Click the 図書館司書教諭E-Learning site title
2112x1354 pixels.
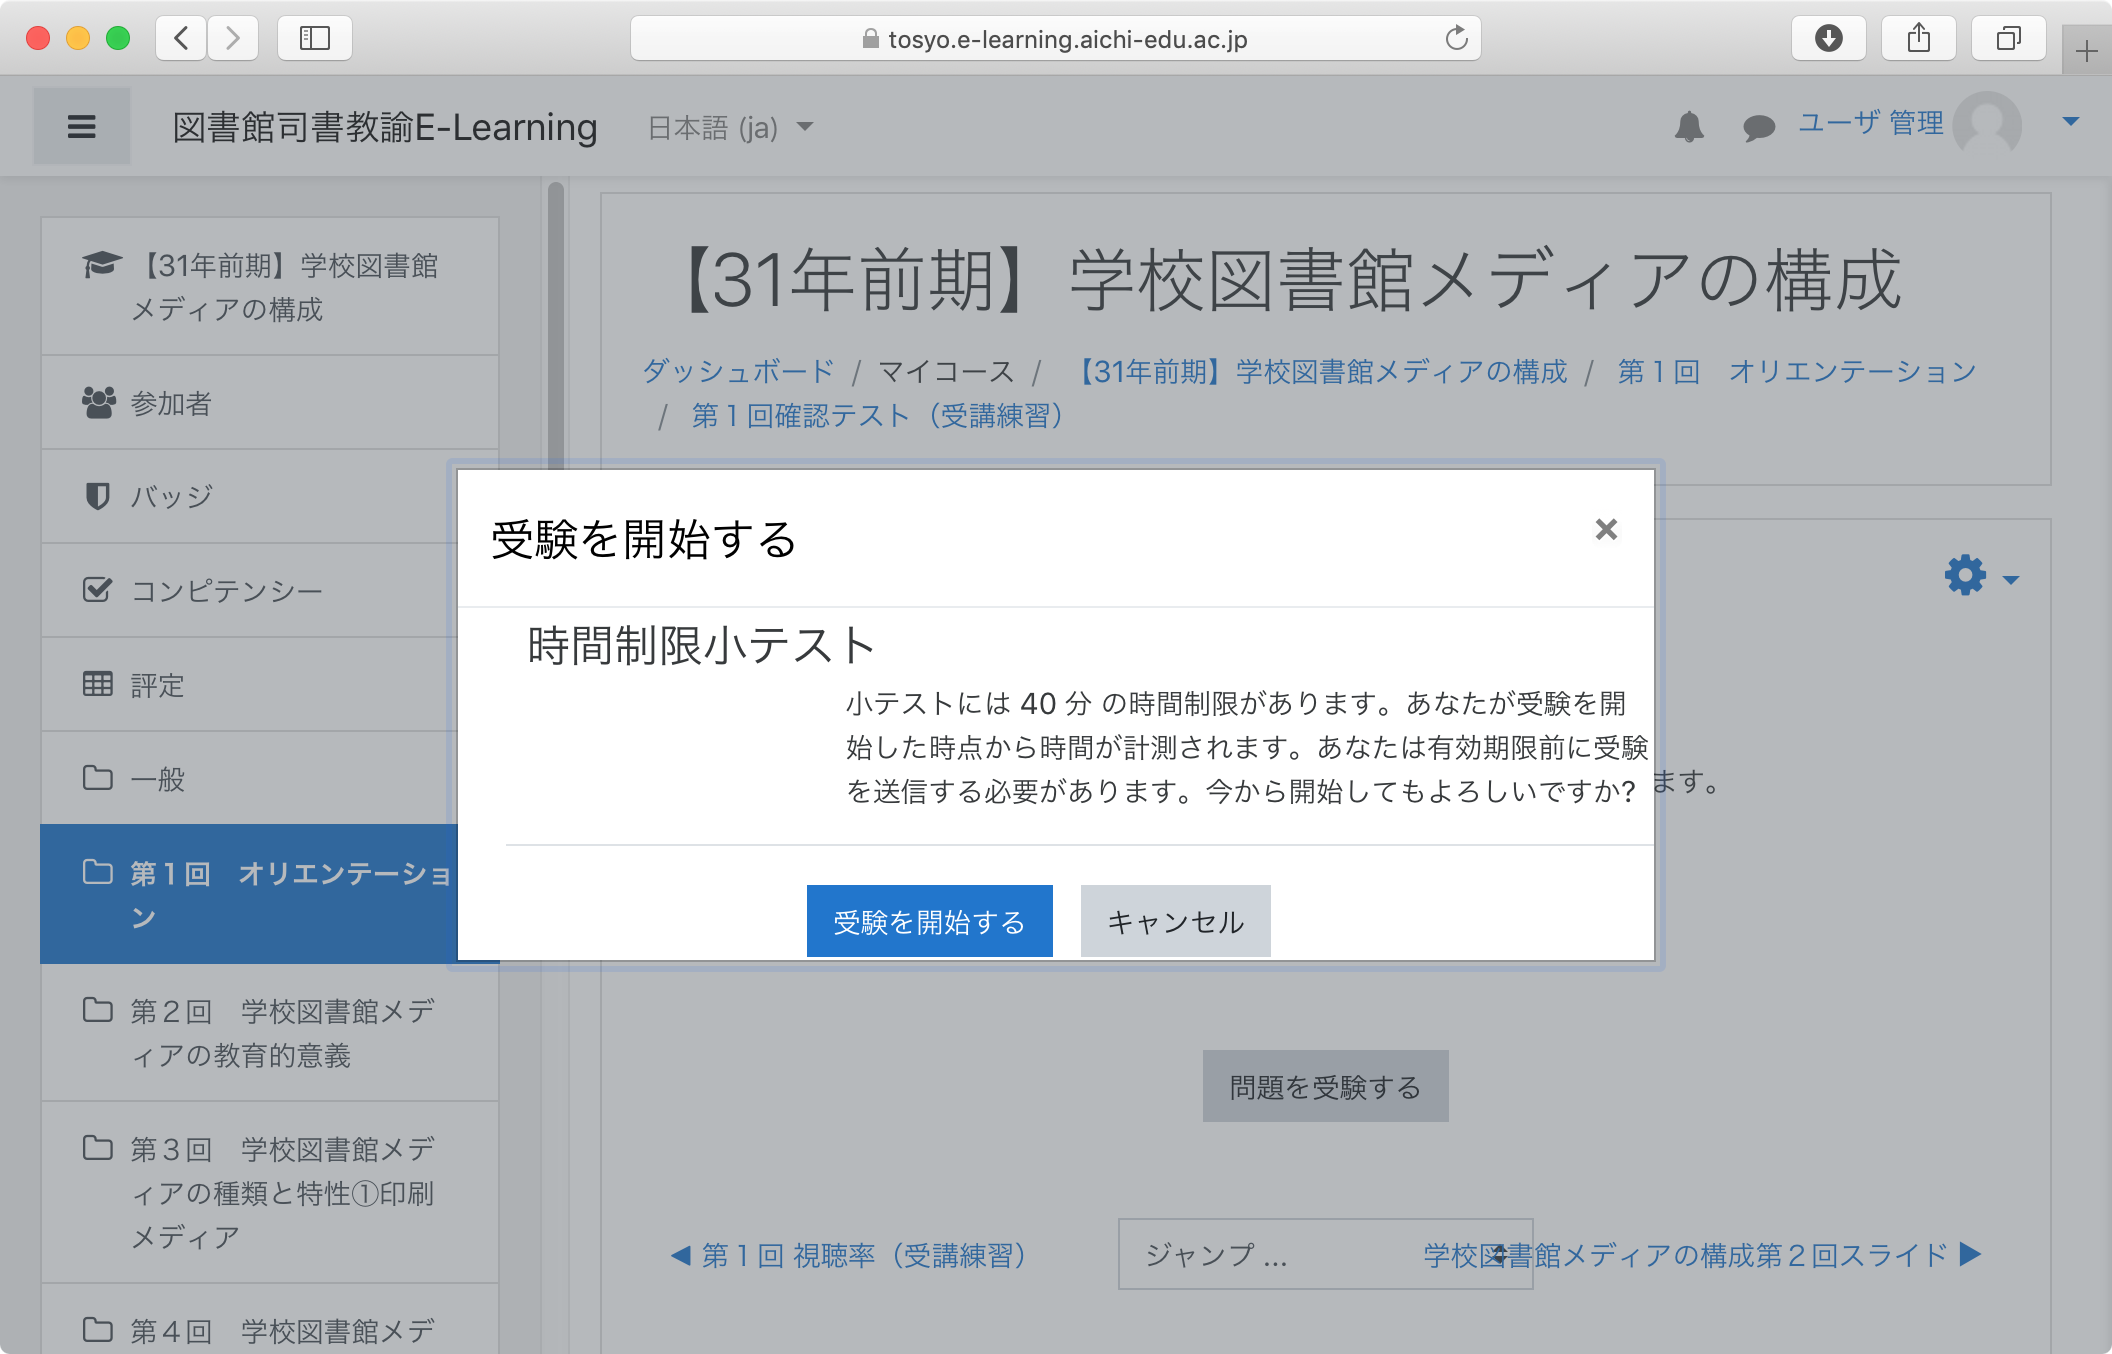tap(385, 128)
